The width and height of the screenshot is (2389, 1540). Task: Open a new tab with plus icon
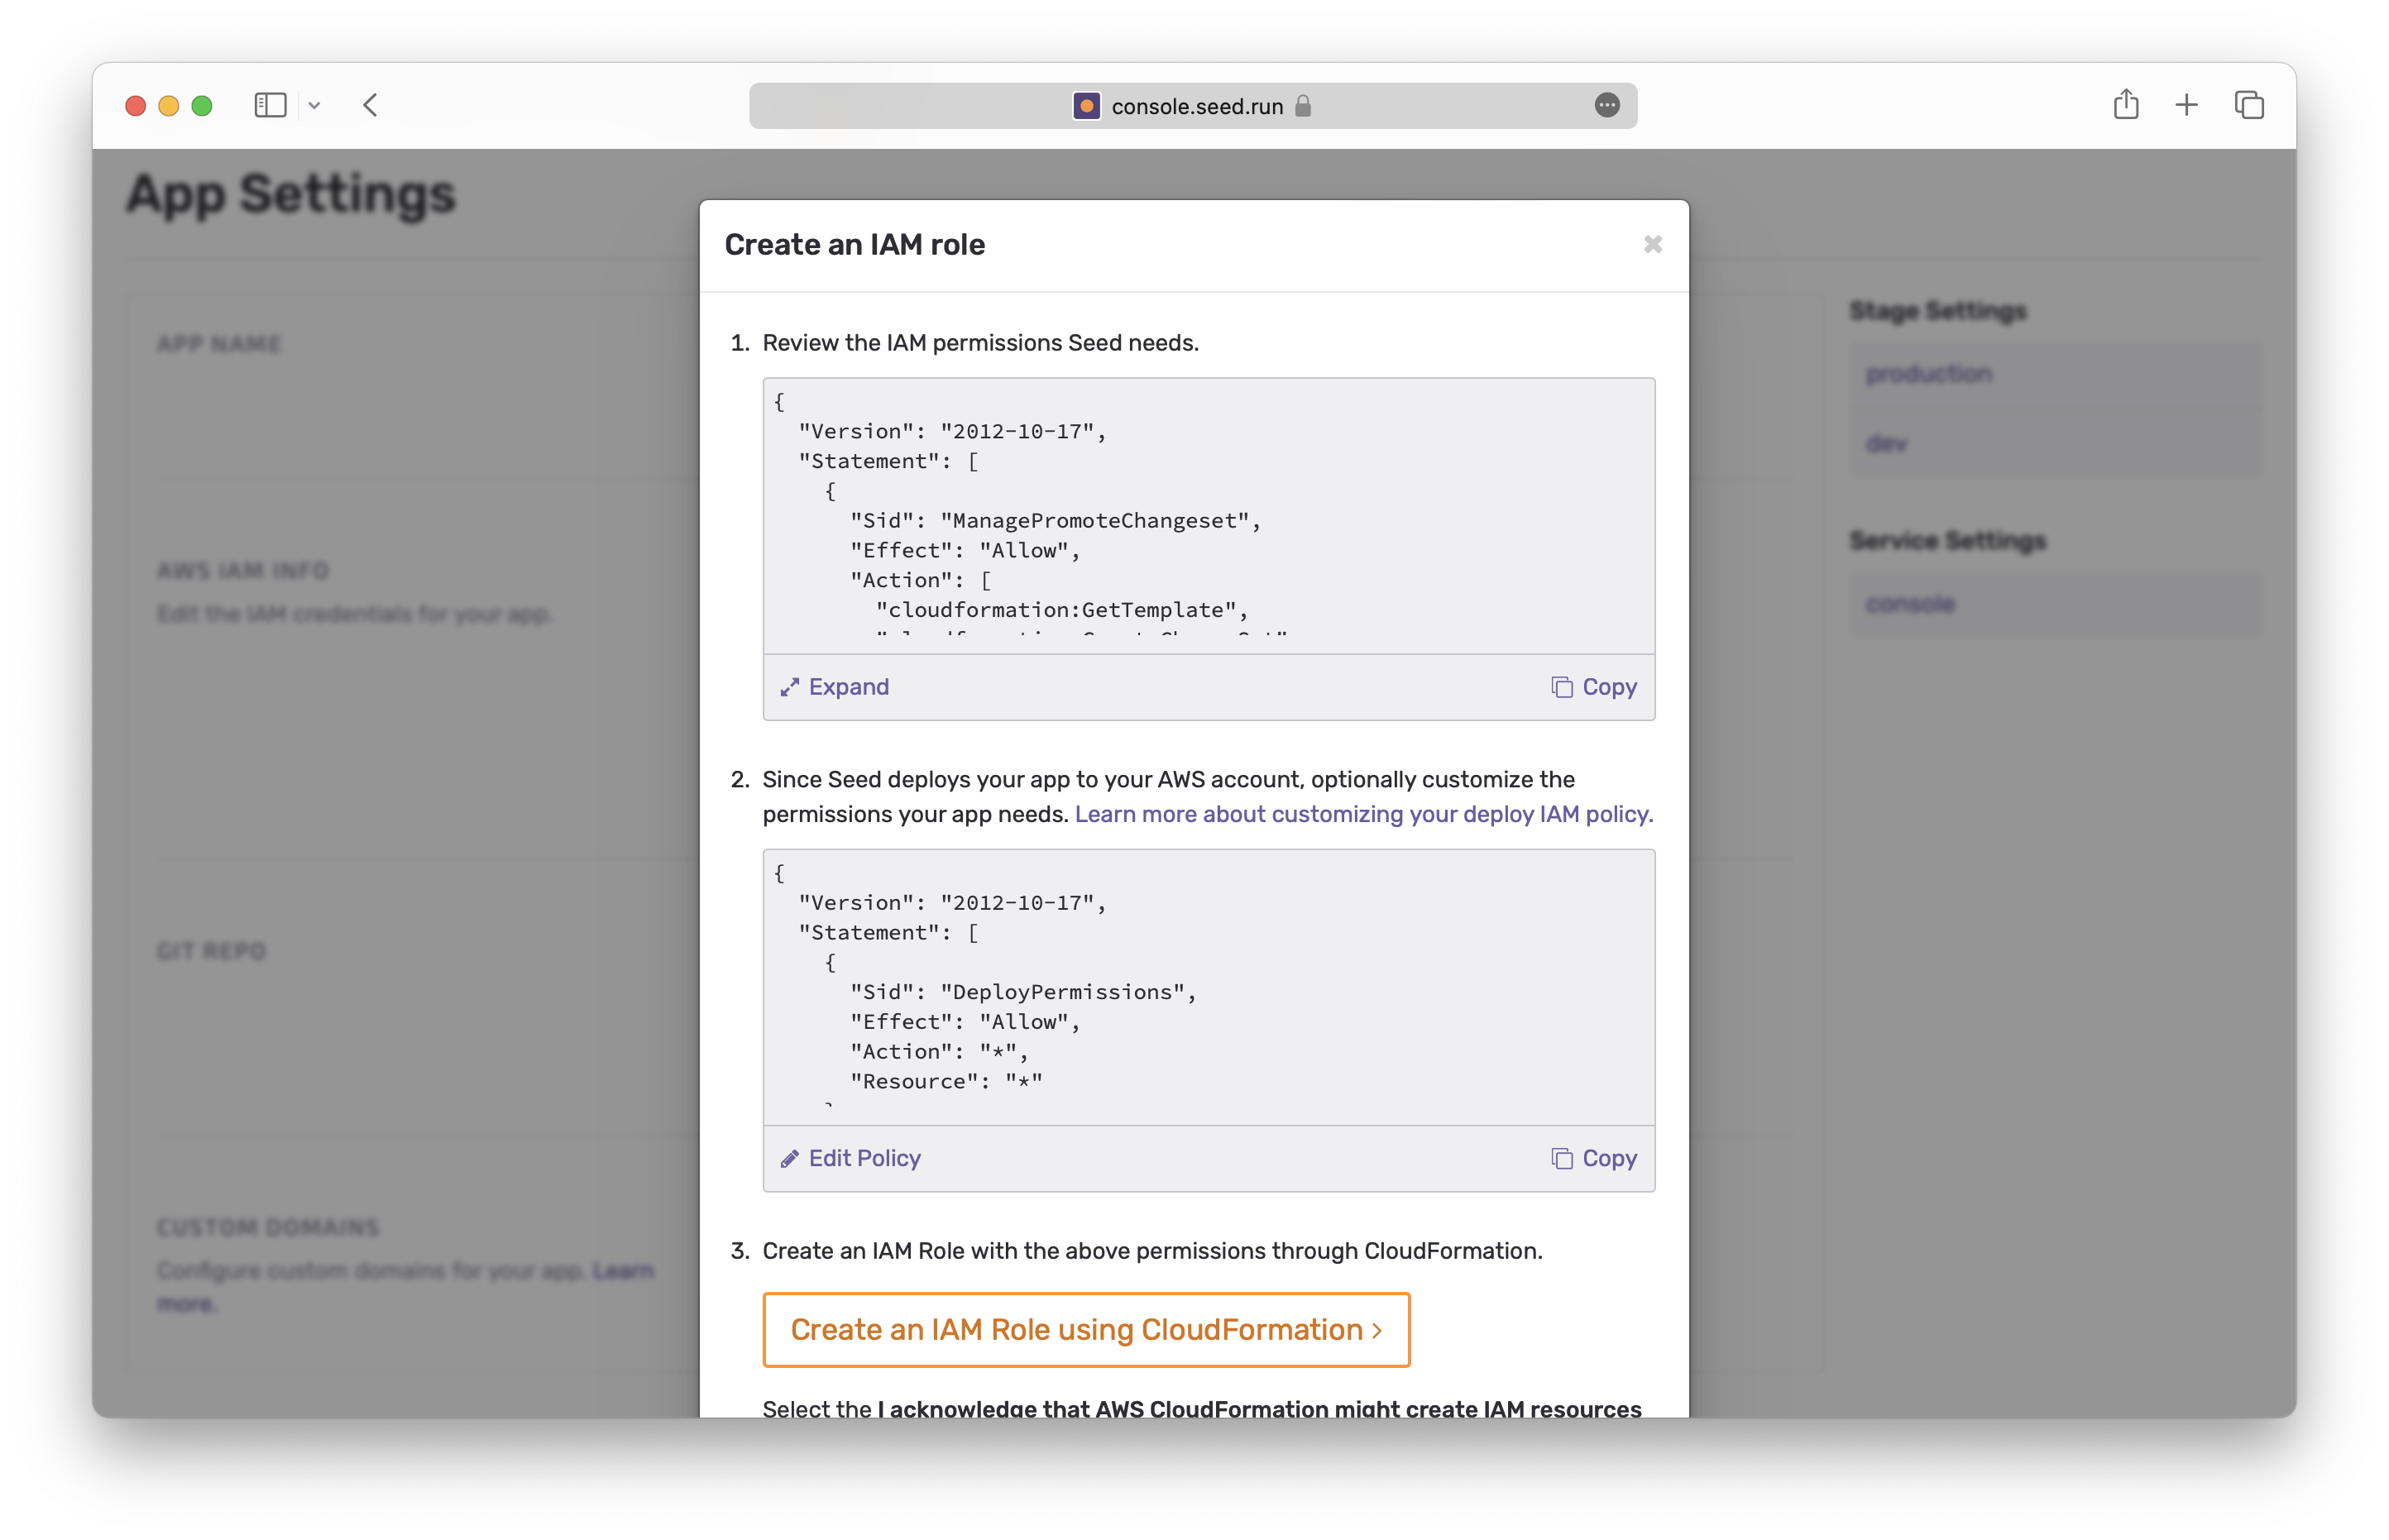2187,105
